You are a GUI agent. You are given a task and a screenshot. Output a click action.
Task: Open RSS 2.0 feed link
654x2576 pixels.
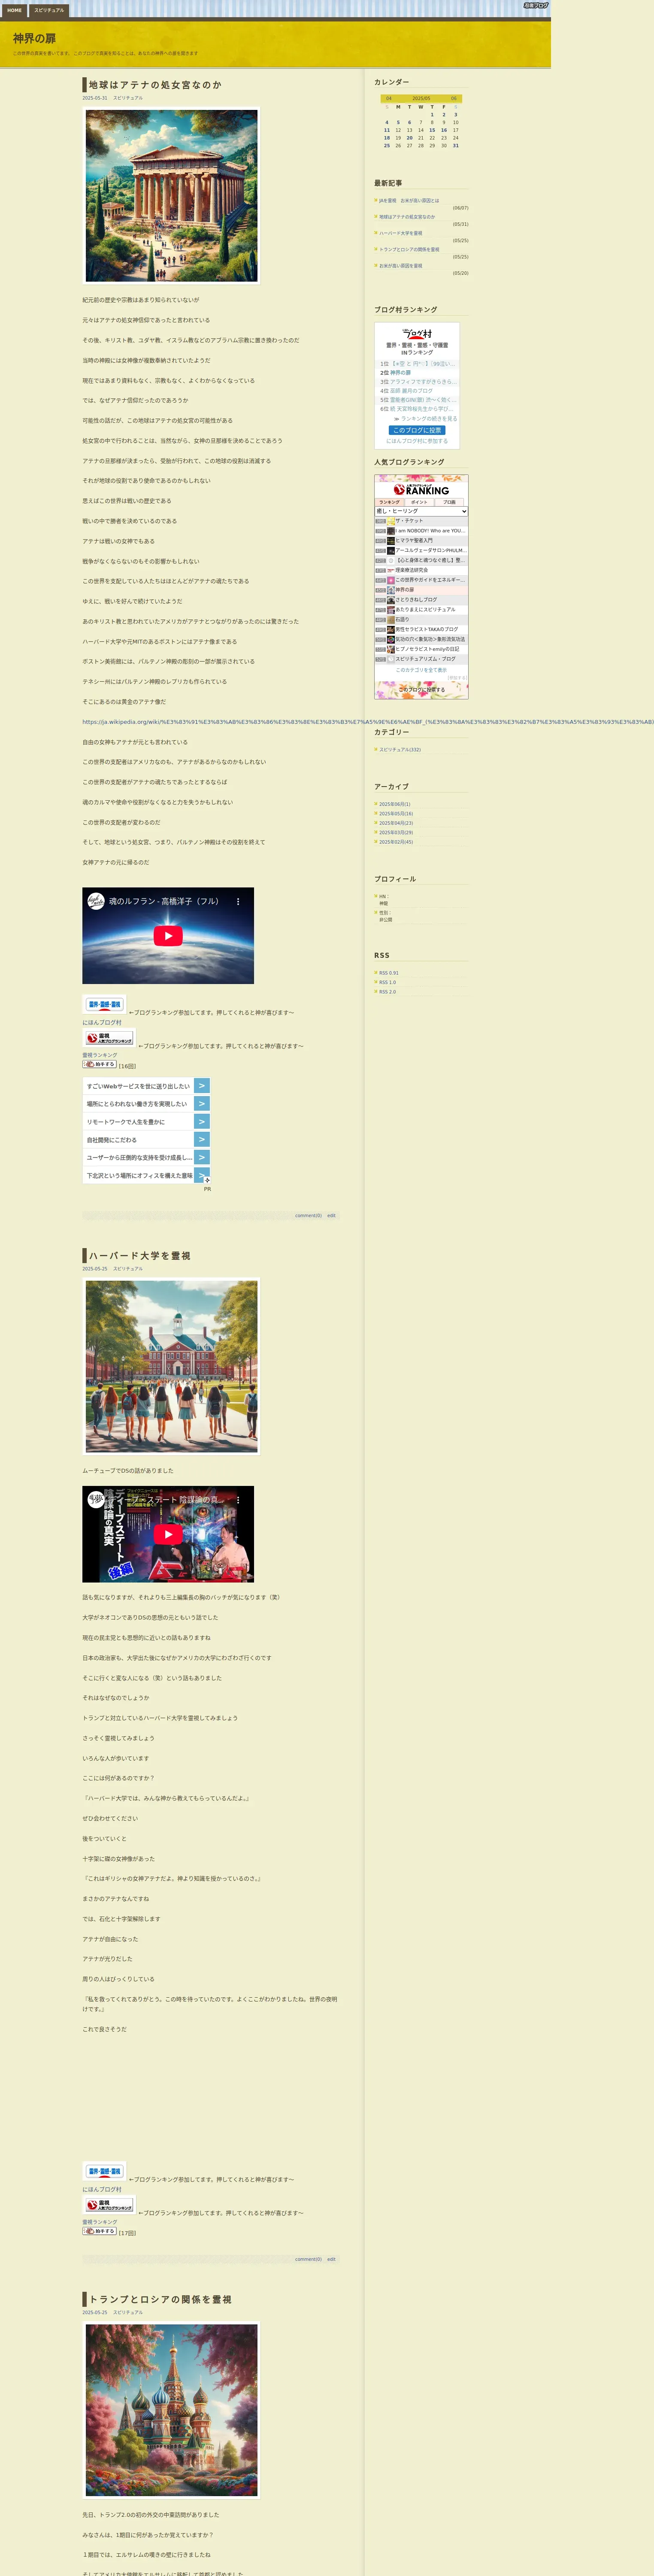[387, 992]
